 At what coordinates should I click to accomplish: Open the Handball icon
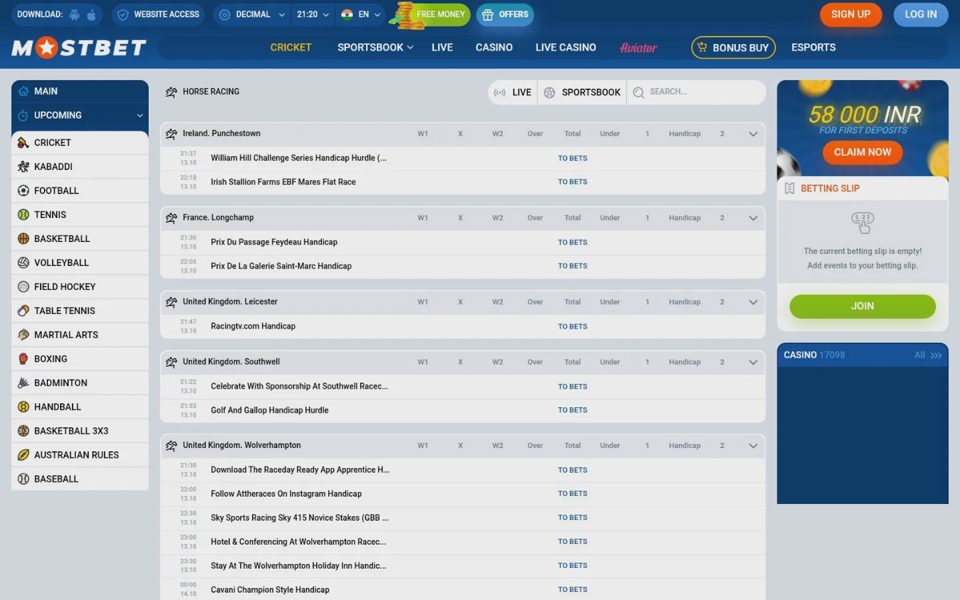[23, 407]
